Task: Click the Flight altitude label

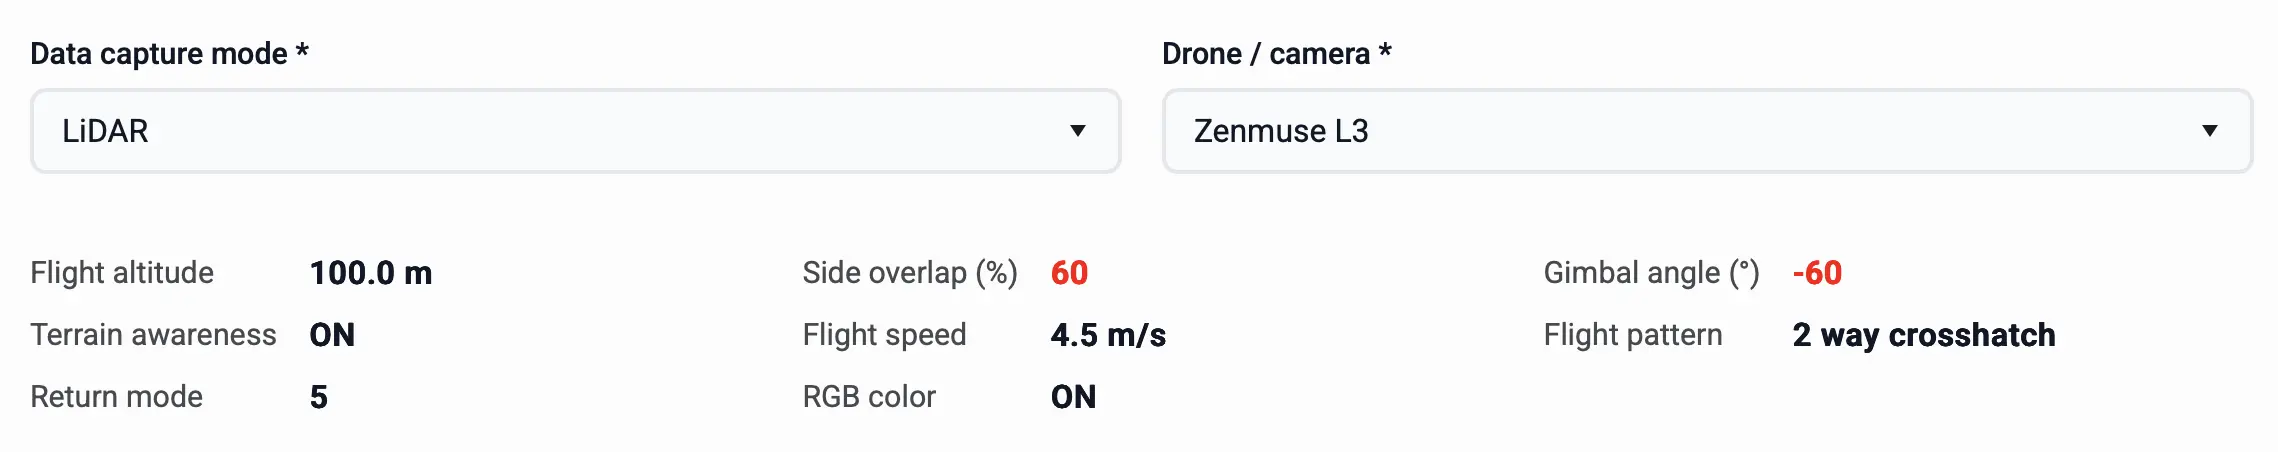Action: click(122, 273)
